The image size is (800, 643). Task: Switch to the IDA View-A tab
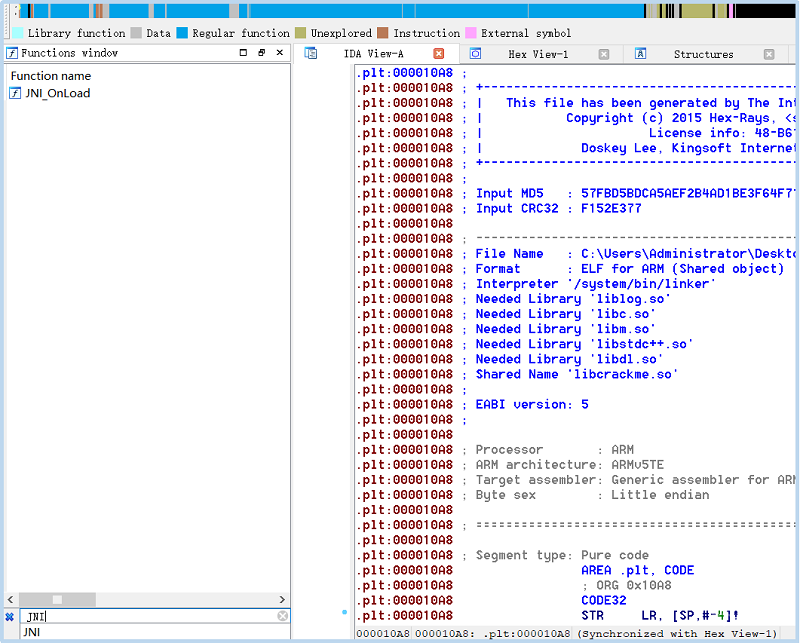(373, 54)
